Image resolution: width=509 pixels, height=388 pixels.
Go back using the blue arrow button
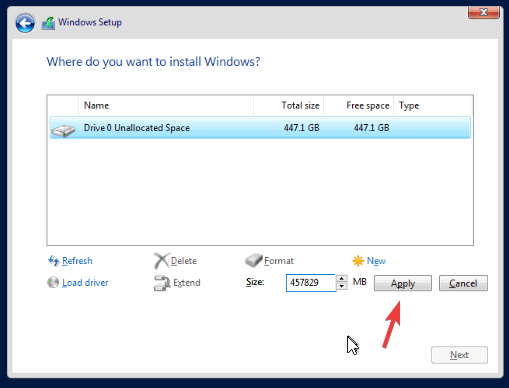(x=25, y=23)
